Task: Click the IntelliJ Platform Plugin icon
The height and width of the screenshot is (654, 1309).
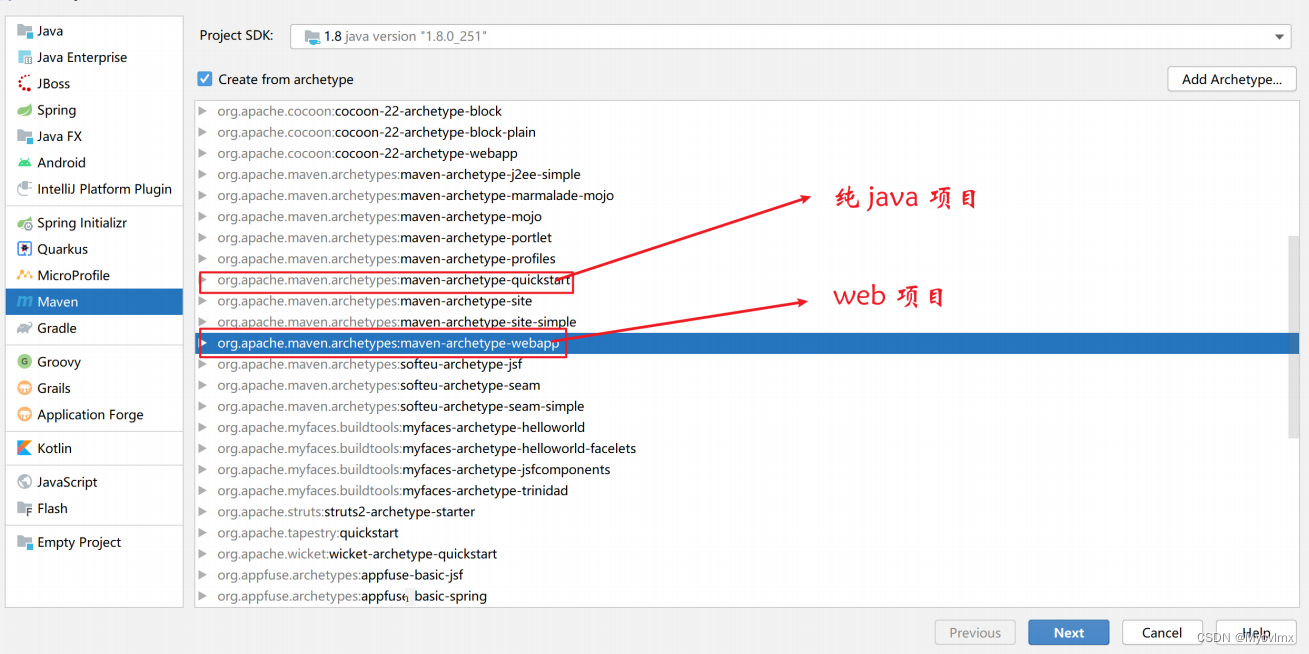Action: coord(25,189)
